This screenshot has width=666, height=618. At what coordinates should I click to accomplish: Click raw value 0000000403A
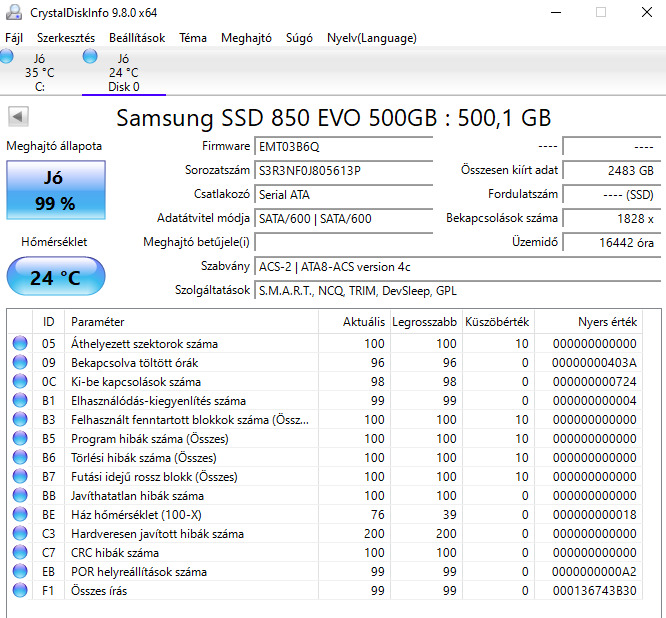tap(595, 362)
